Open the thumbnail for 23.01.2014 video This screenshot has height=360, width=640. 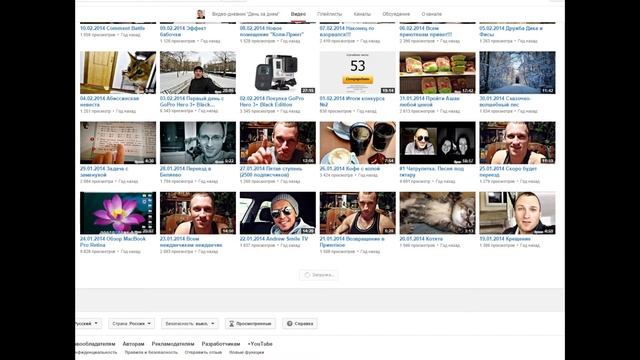(x=198, y=213)
